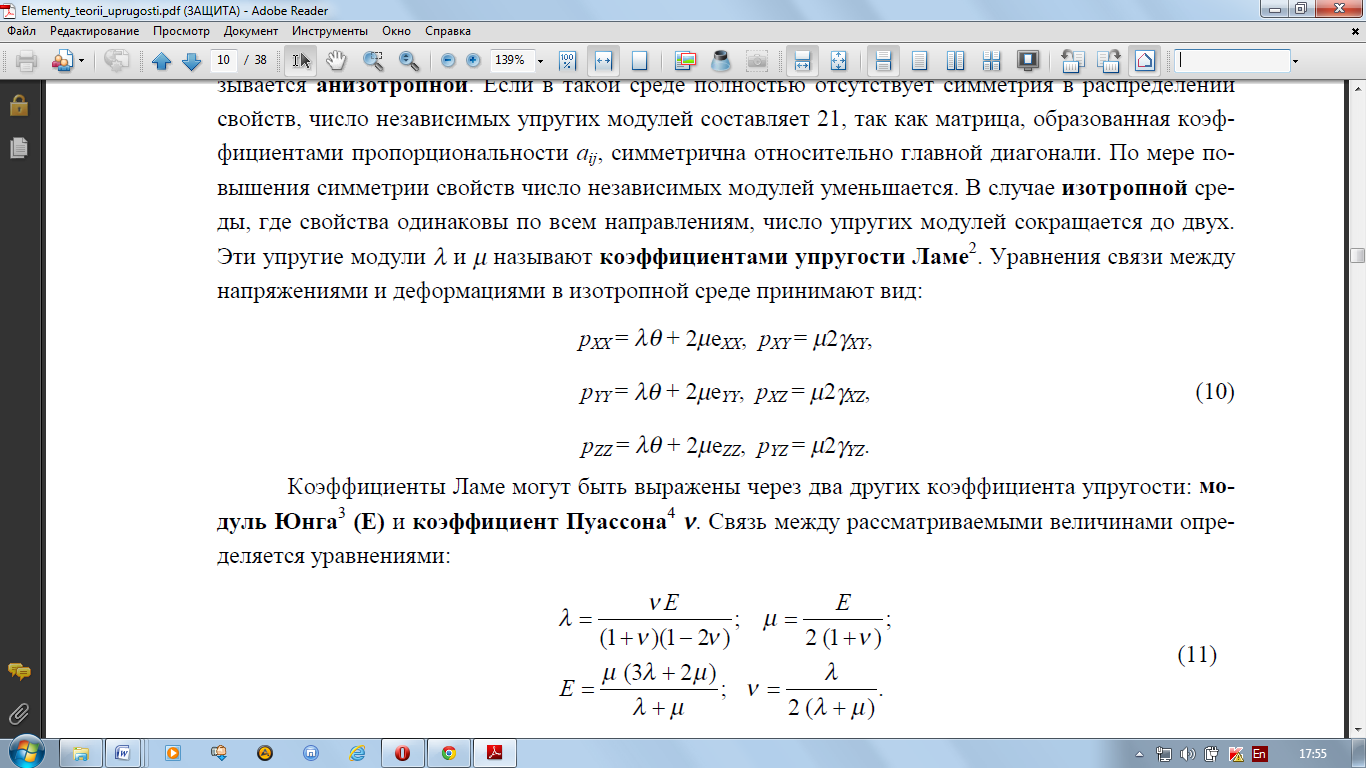
Task: Switch to Two-Up Continuous layout
Action: [x=991, y=60]
